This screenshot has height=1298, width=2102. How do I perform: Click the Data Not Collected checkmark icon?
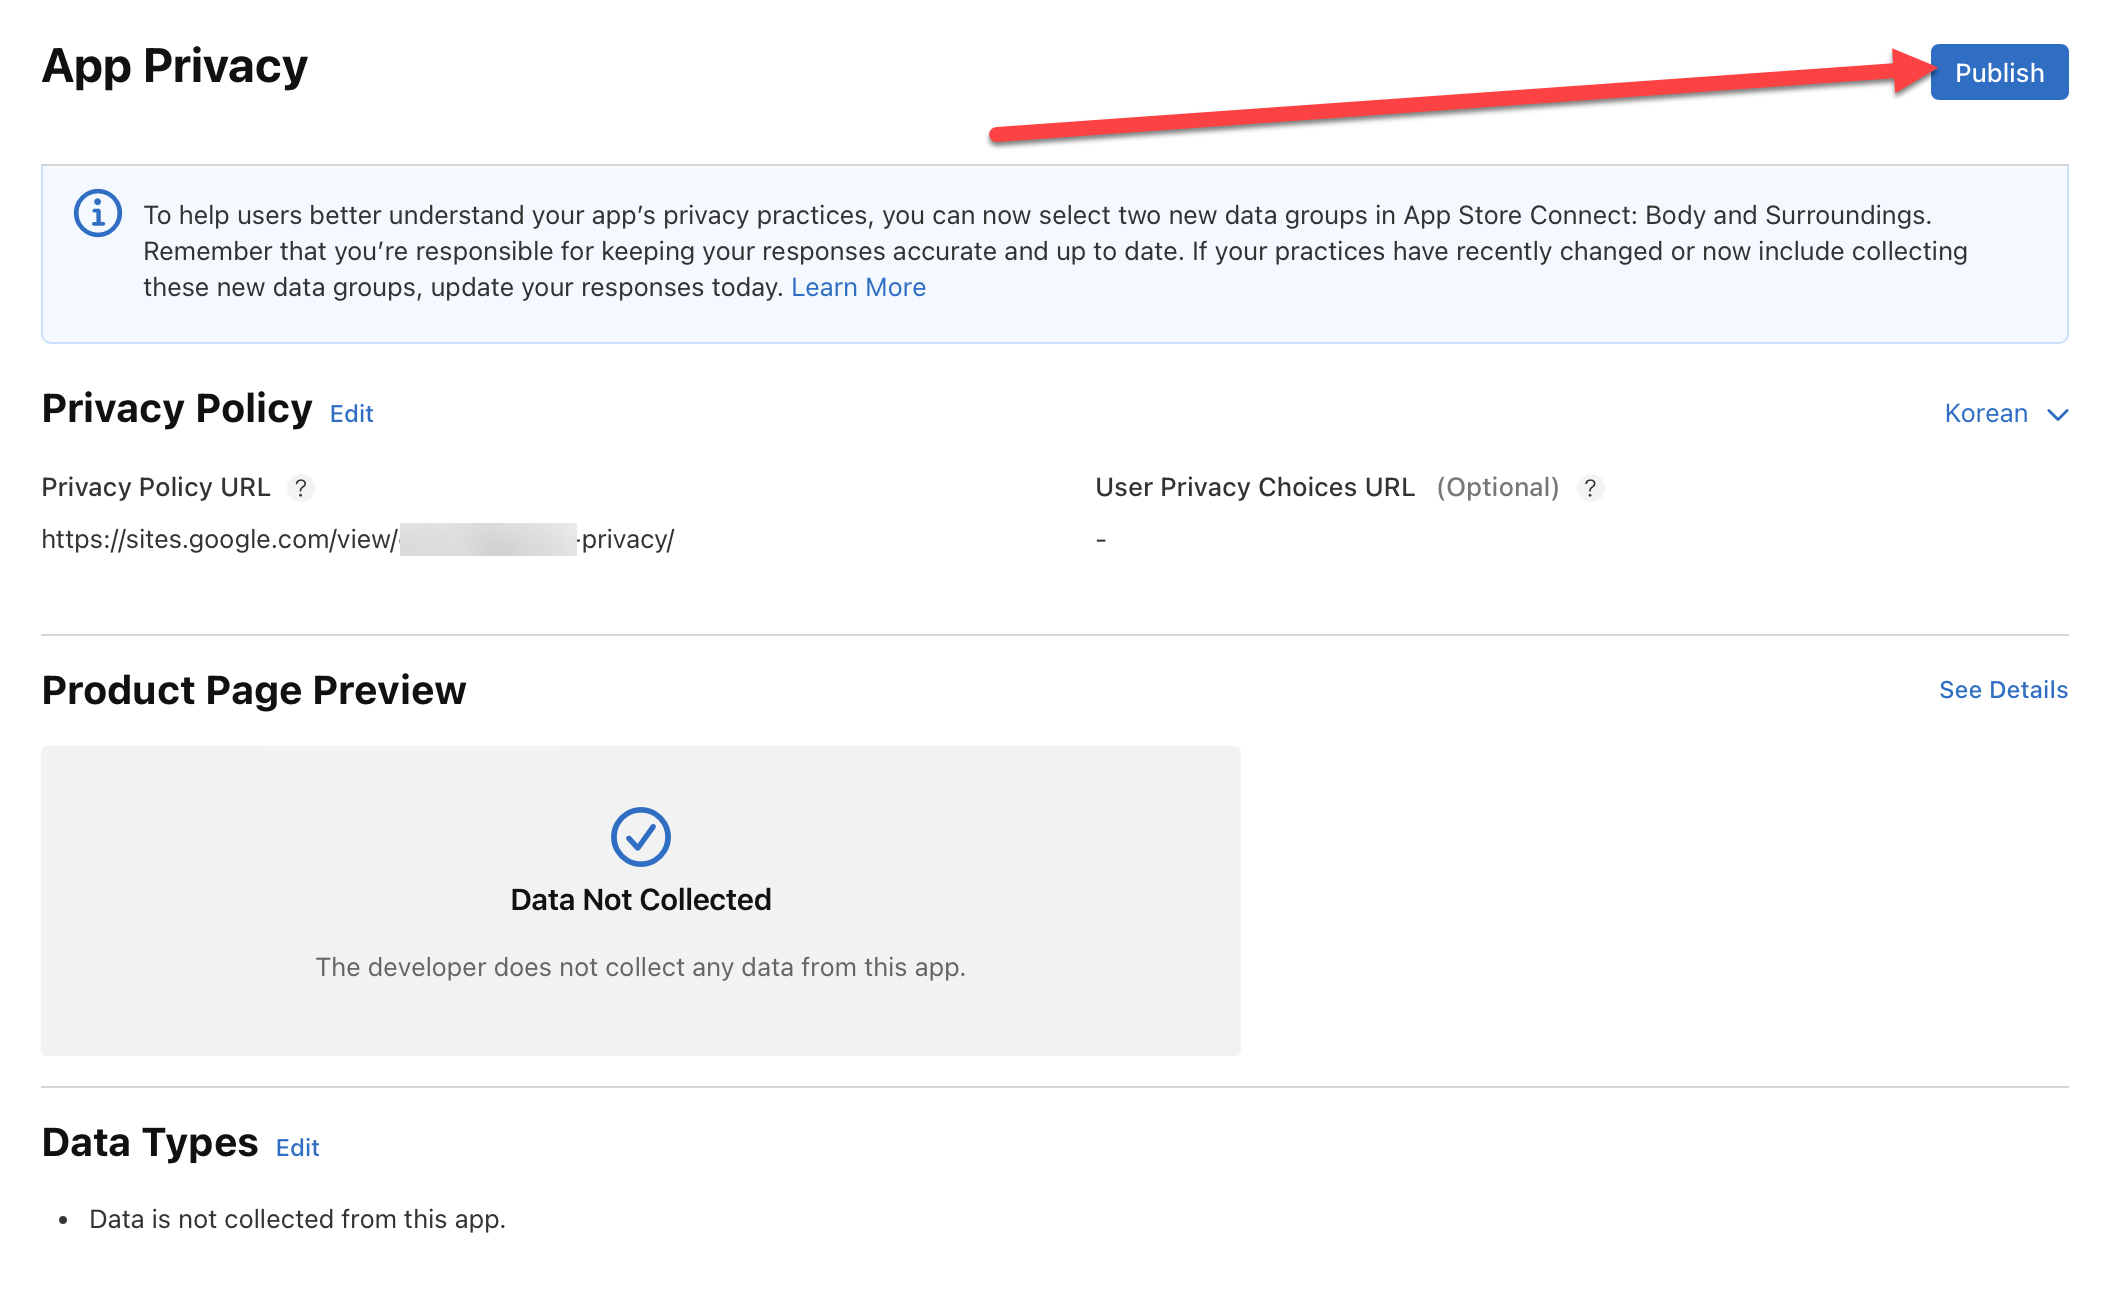point(640,837)
